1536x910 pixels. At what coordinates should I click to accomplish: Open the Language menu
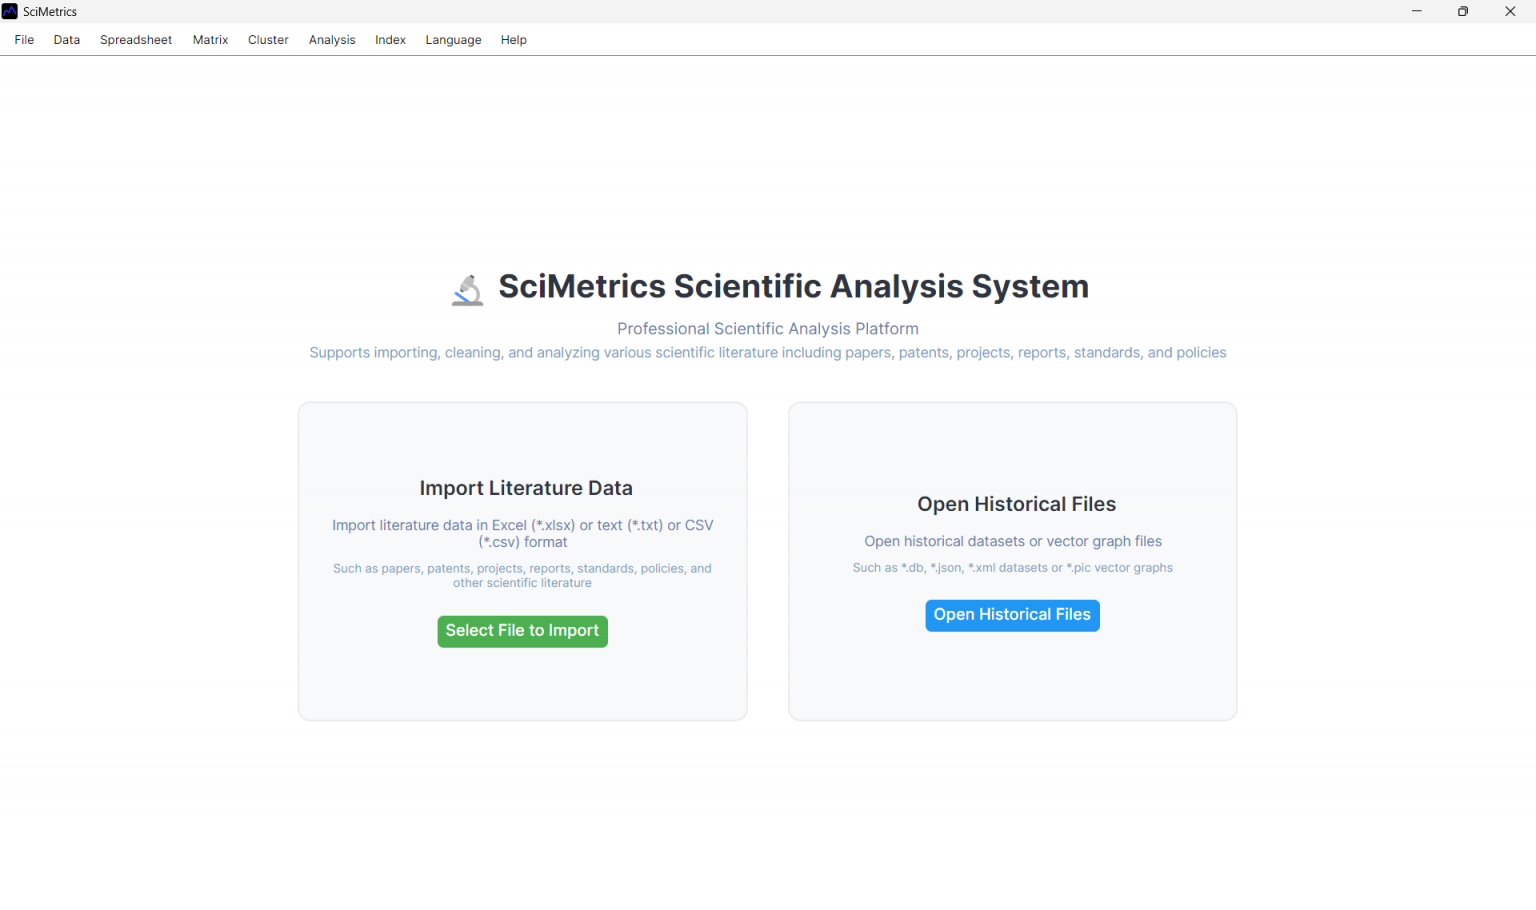point(453,40)
